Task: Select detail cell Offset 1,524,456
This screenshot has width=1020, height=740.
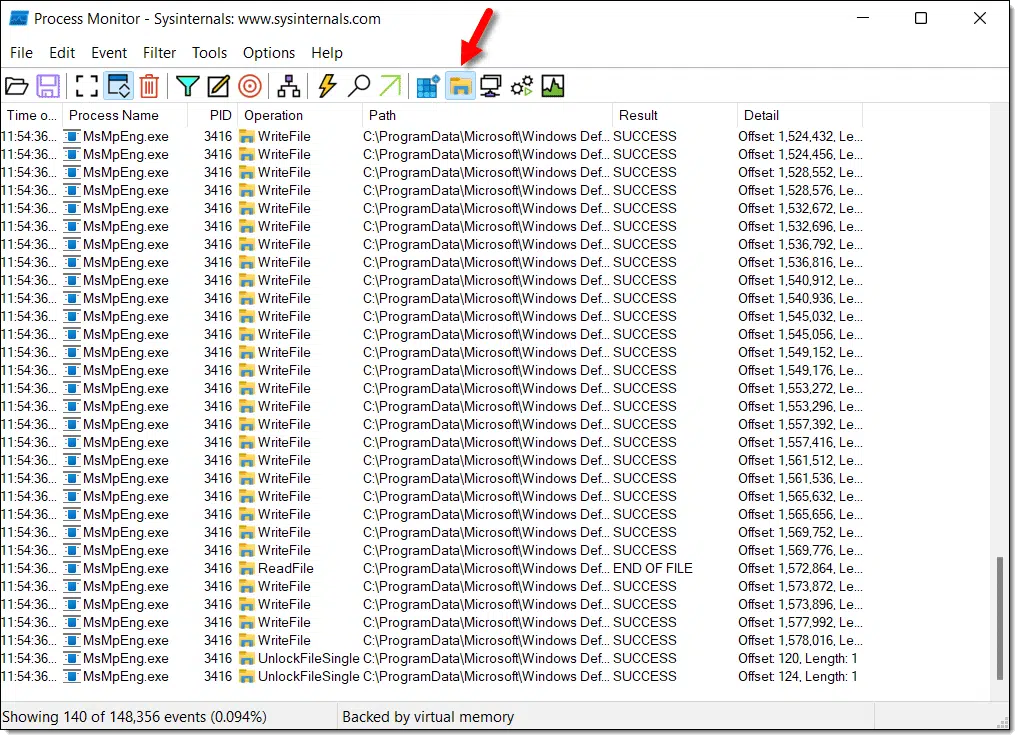Action: [x=800, y=155]
